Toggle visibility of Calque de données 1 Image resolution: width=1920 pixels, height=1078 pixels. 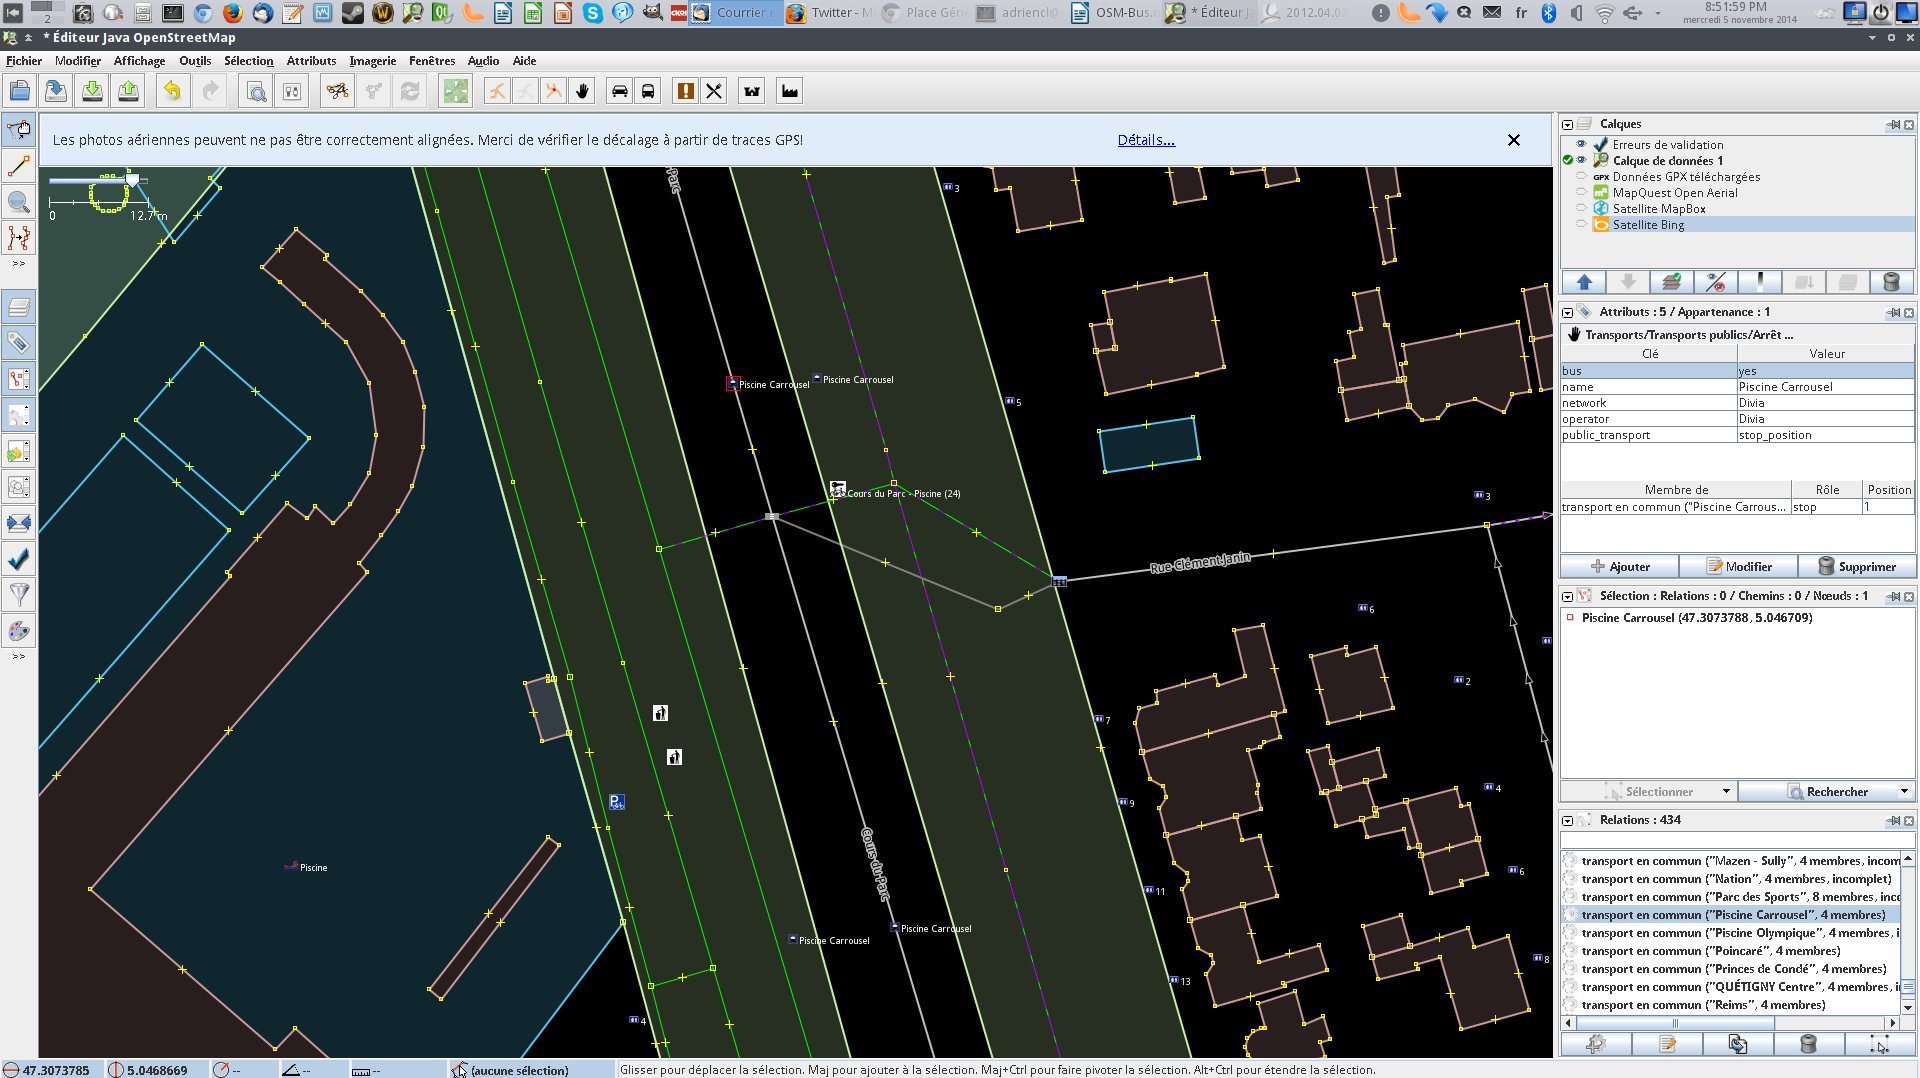(x=1581, y=160)
